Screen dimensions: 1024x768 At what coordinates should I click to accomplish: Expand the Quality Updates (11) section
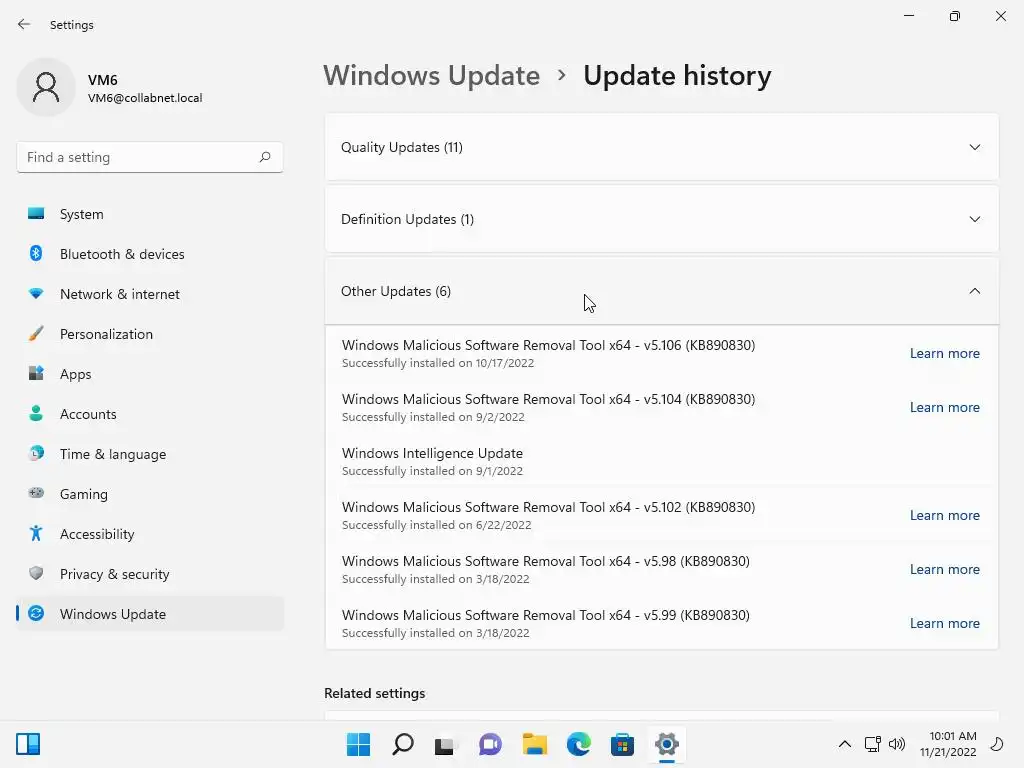pyautogui.click(x=661, y=147)
